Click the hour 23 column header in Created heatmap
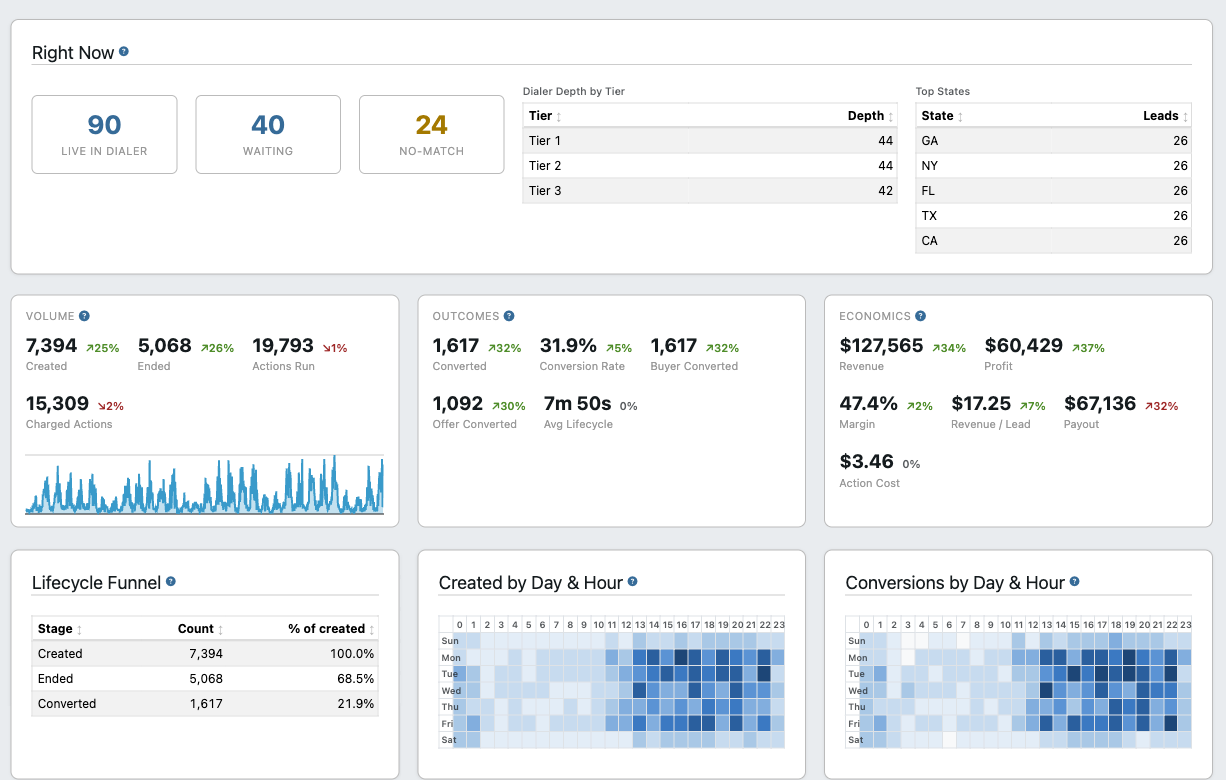This screenshot has width=1226, height=780. (x=778, y=625)
